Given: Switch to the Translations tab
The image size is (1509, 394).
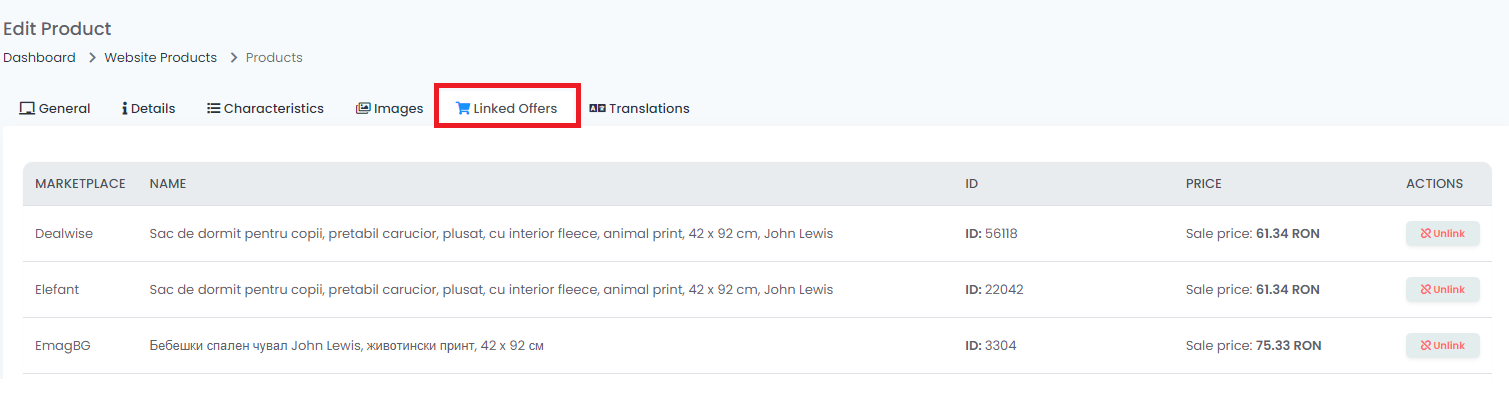Looking at the screenshot, I should tap(639, 108).
